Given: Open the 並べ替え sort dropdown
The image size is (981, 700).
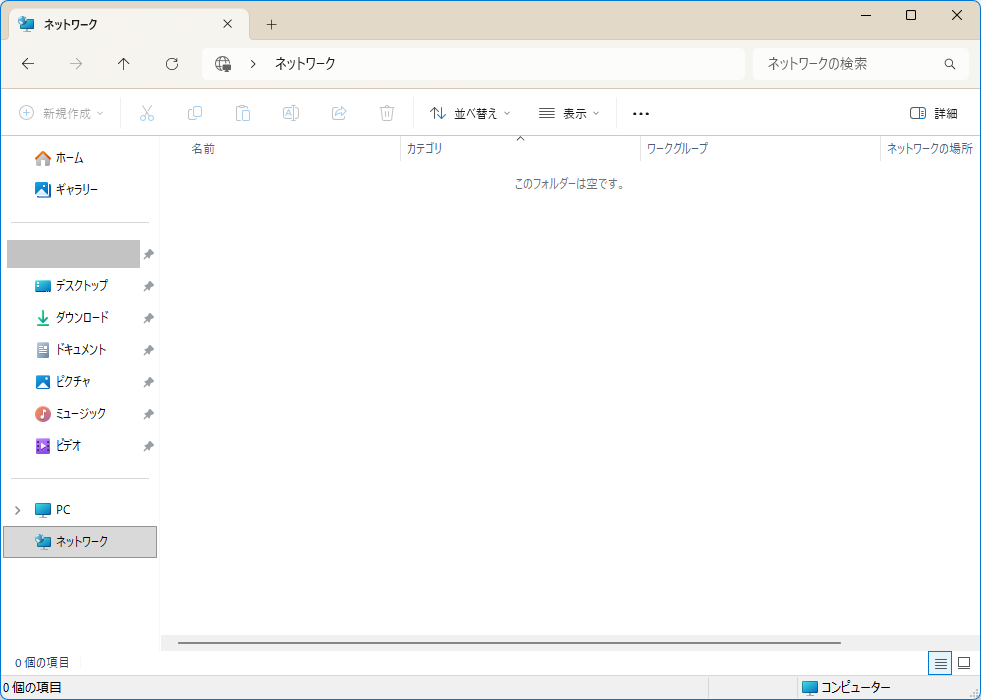Looking at the screenshot, I should tap(470, 114).
